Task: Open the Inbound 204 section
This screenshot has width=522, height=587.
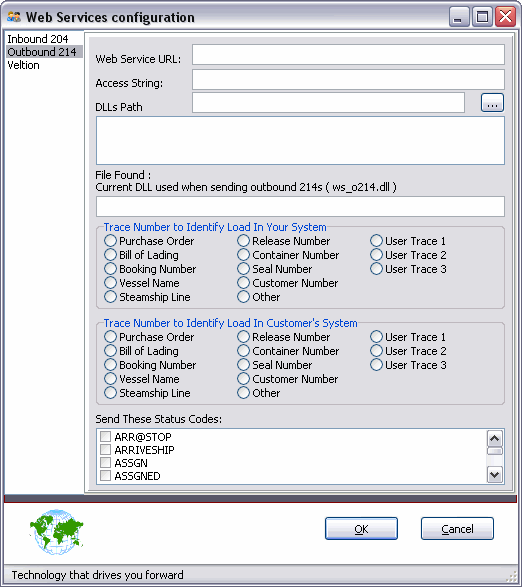Action: point(37,39)
